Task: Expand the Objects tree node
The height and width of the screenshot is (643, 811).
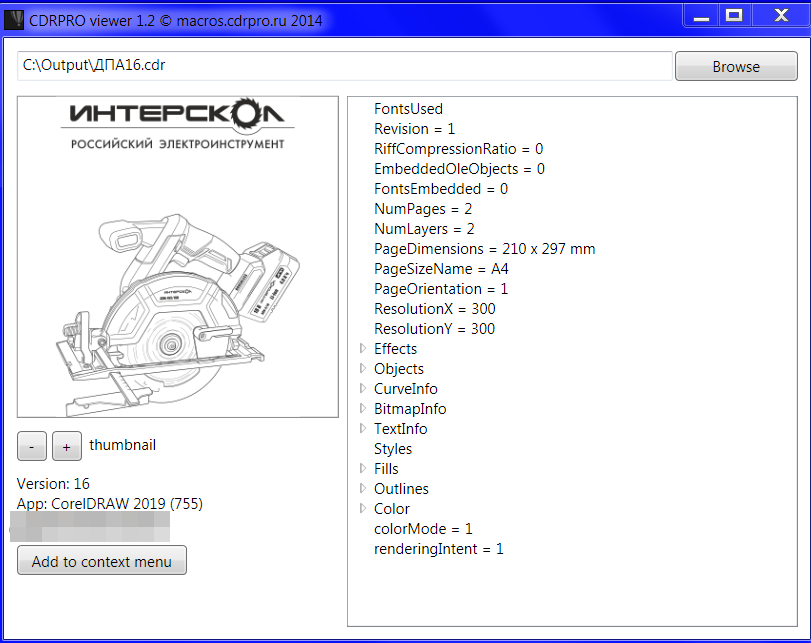Action: pyautogui.click(x=363, y=368)
